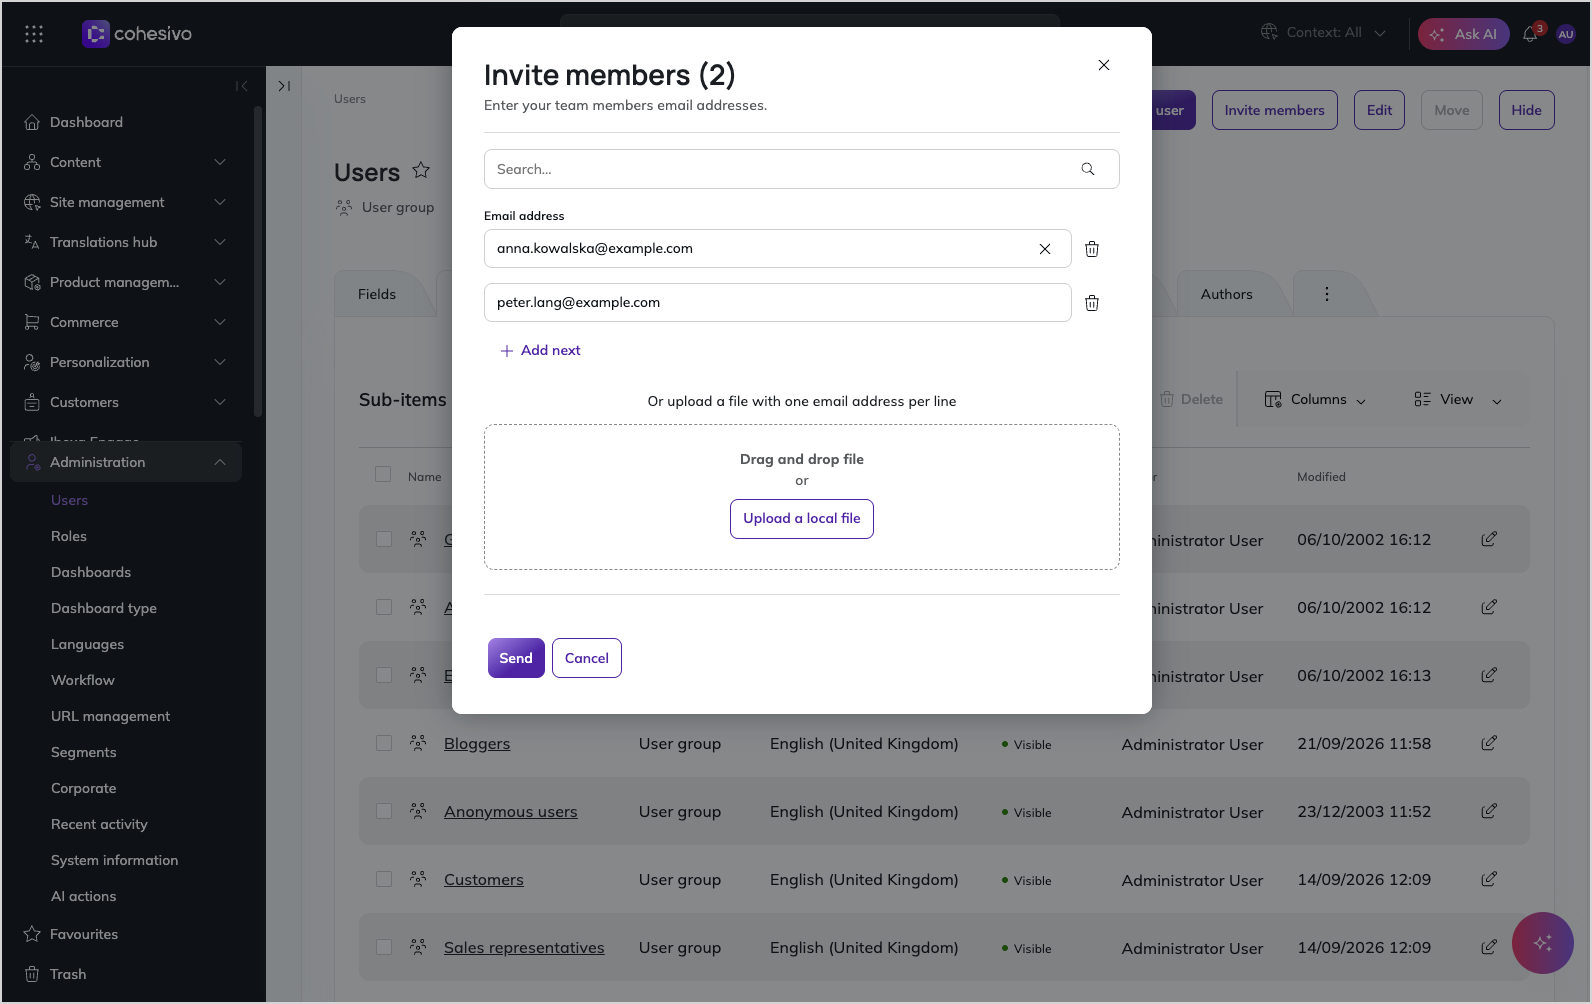This screenshot has width=1592, height=1004.
Task: Click Upload a local file
Action: [x=802, y=519]
